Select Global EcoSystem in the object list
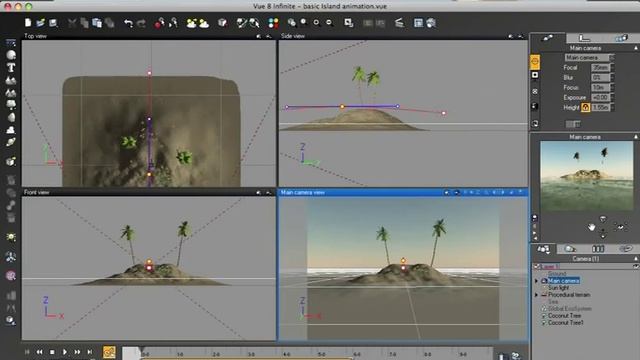Screen dimensions: 640x360 click(x=569, y=309)
